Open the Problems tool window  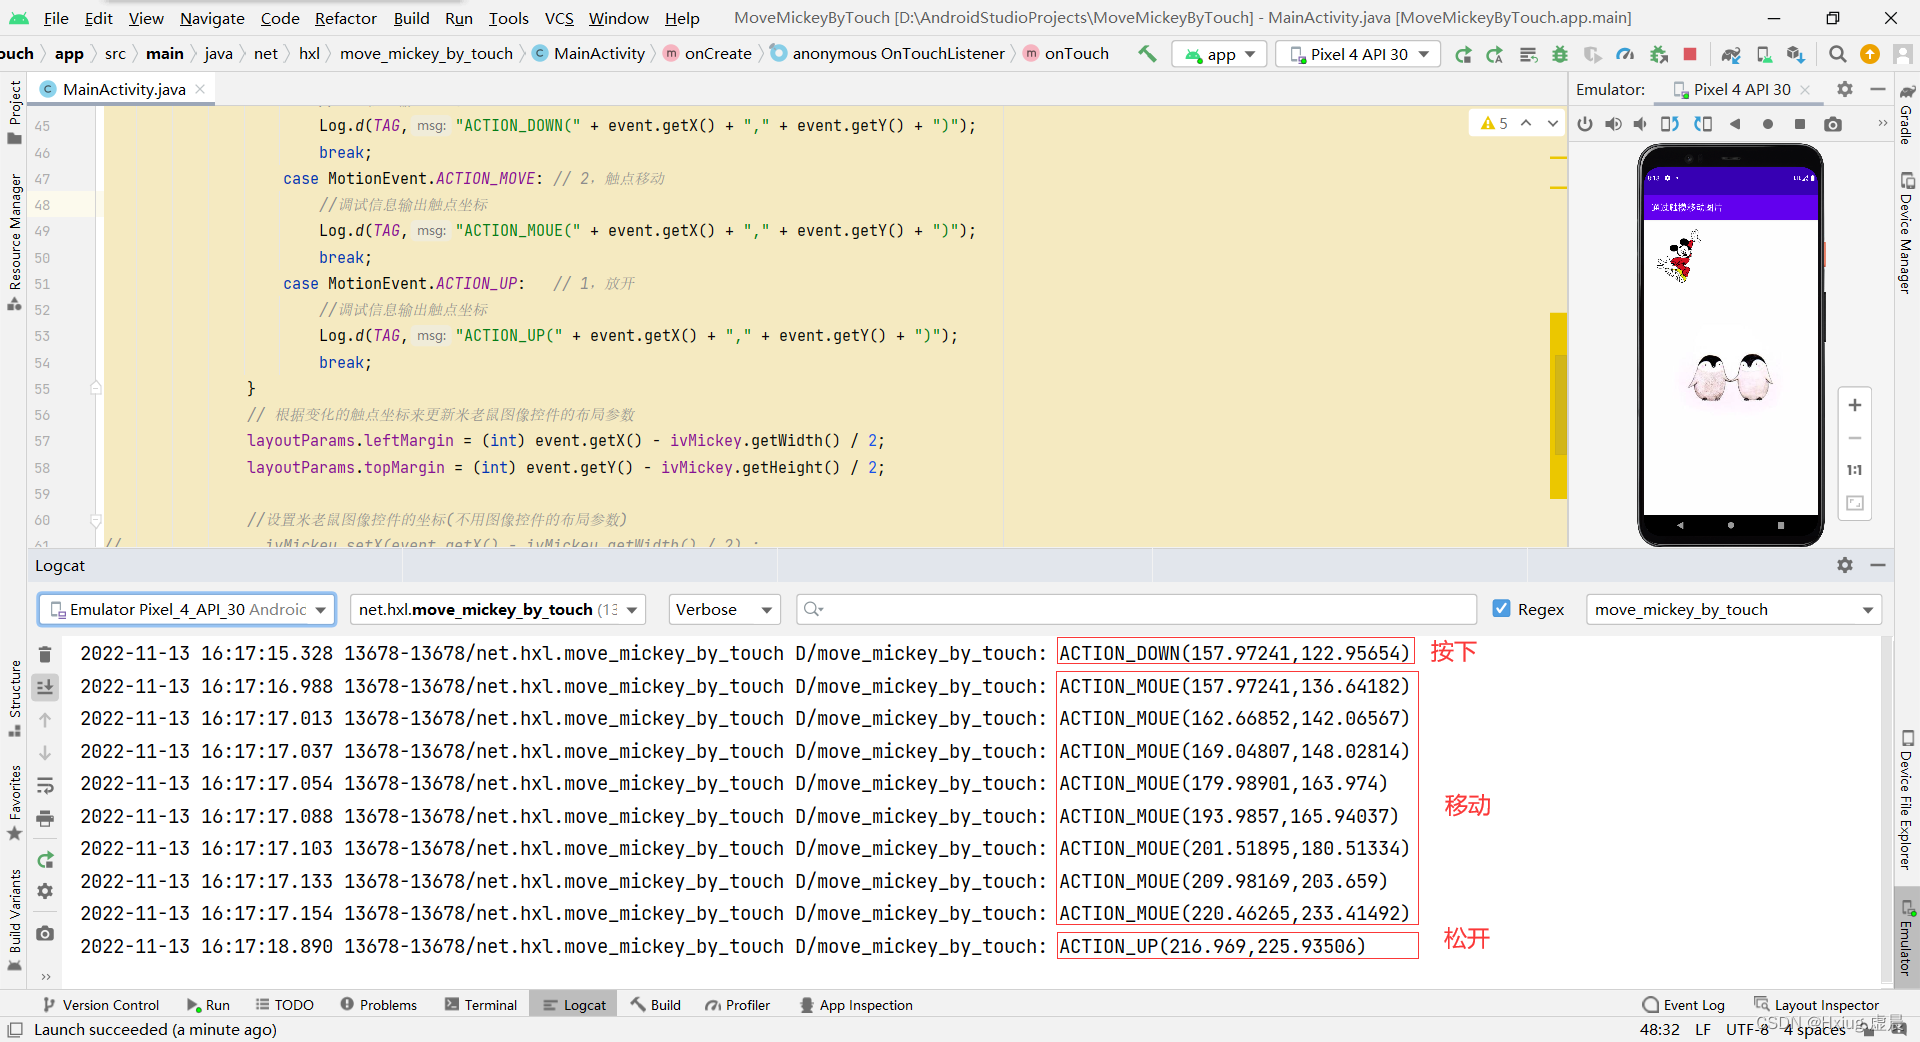tap(378, 1005)
